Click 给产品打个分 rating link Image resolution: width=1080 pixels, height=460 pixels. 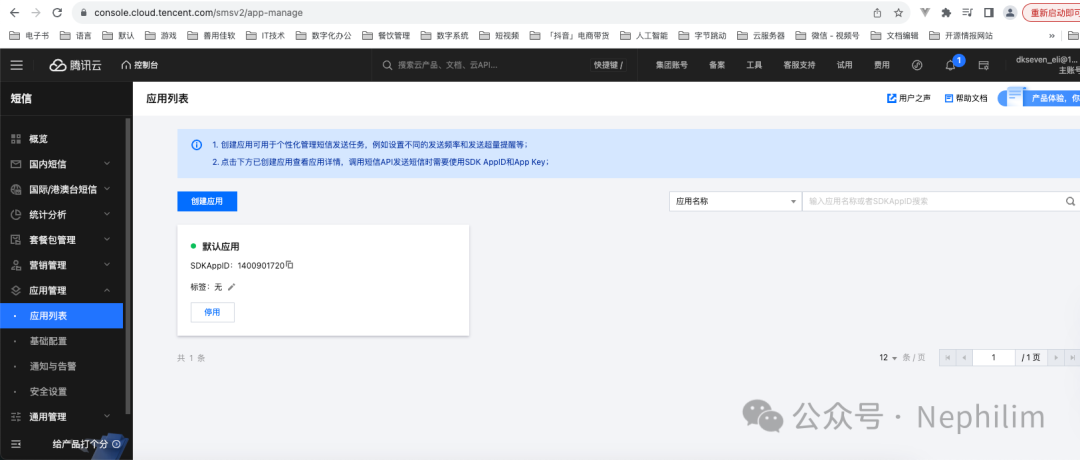(87, 444)
